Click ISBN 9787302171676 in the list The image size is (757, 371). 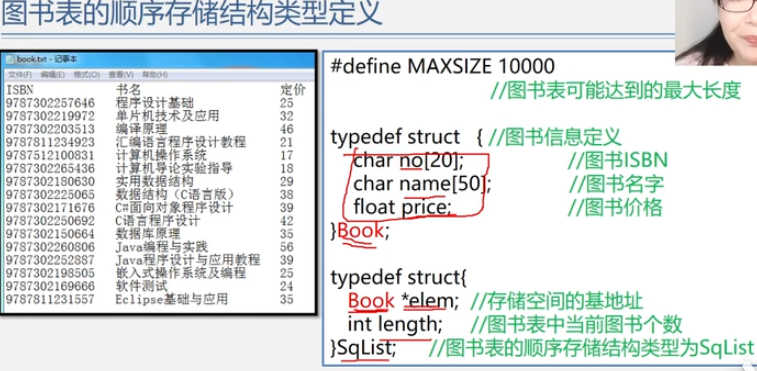[50, 208]
